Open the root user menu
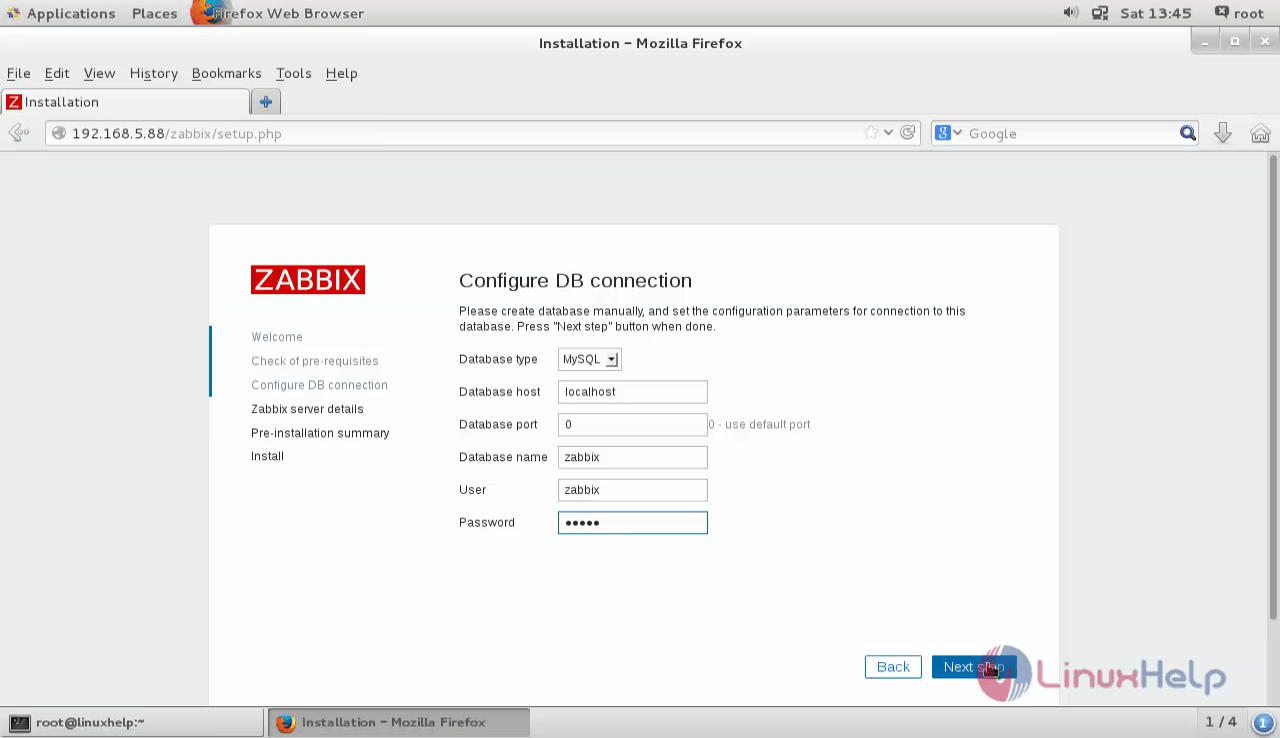The width and height of the screenshot is (1280, 738). click(x=1239, y=13)
